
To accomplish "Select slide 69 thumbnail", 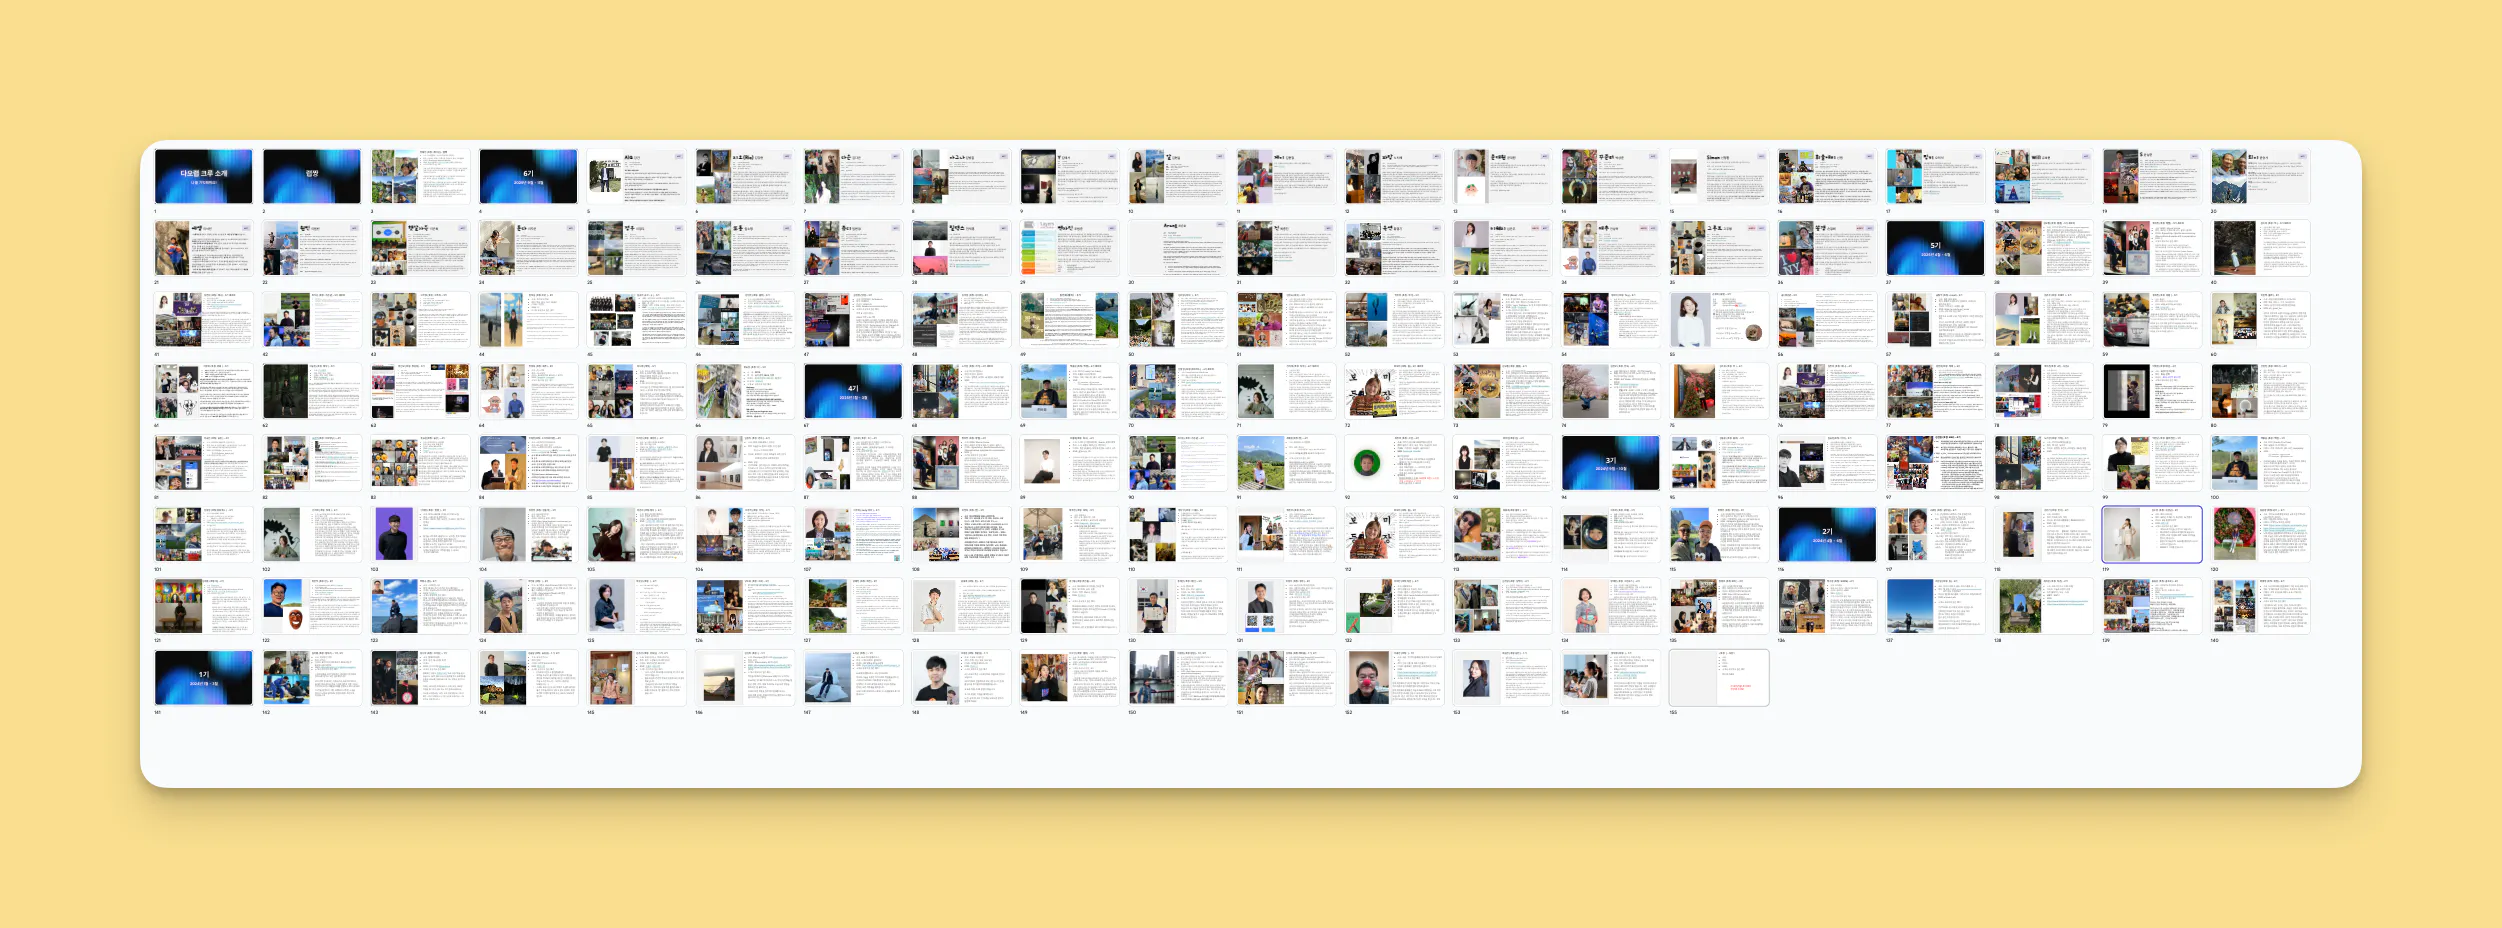I will (1069, 391).
